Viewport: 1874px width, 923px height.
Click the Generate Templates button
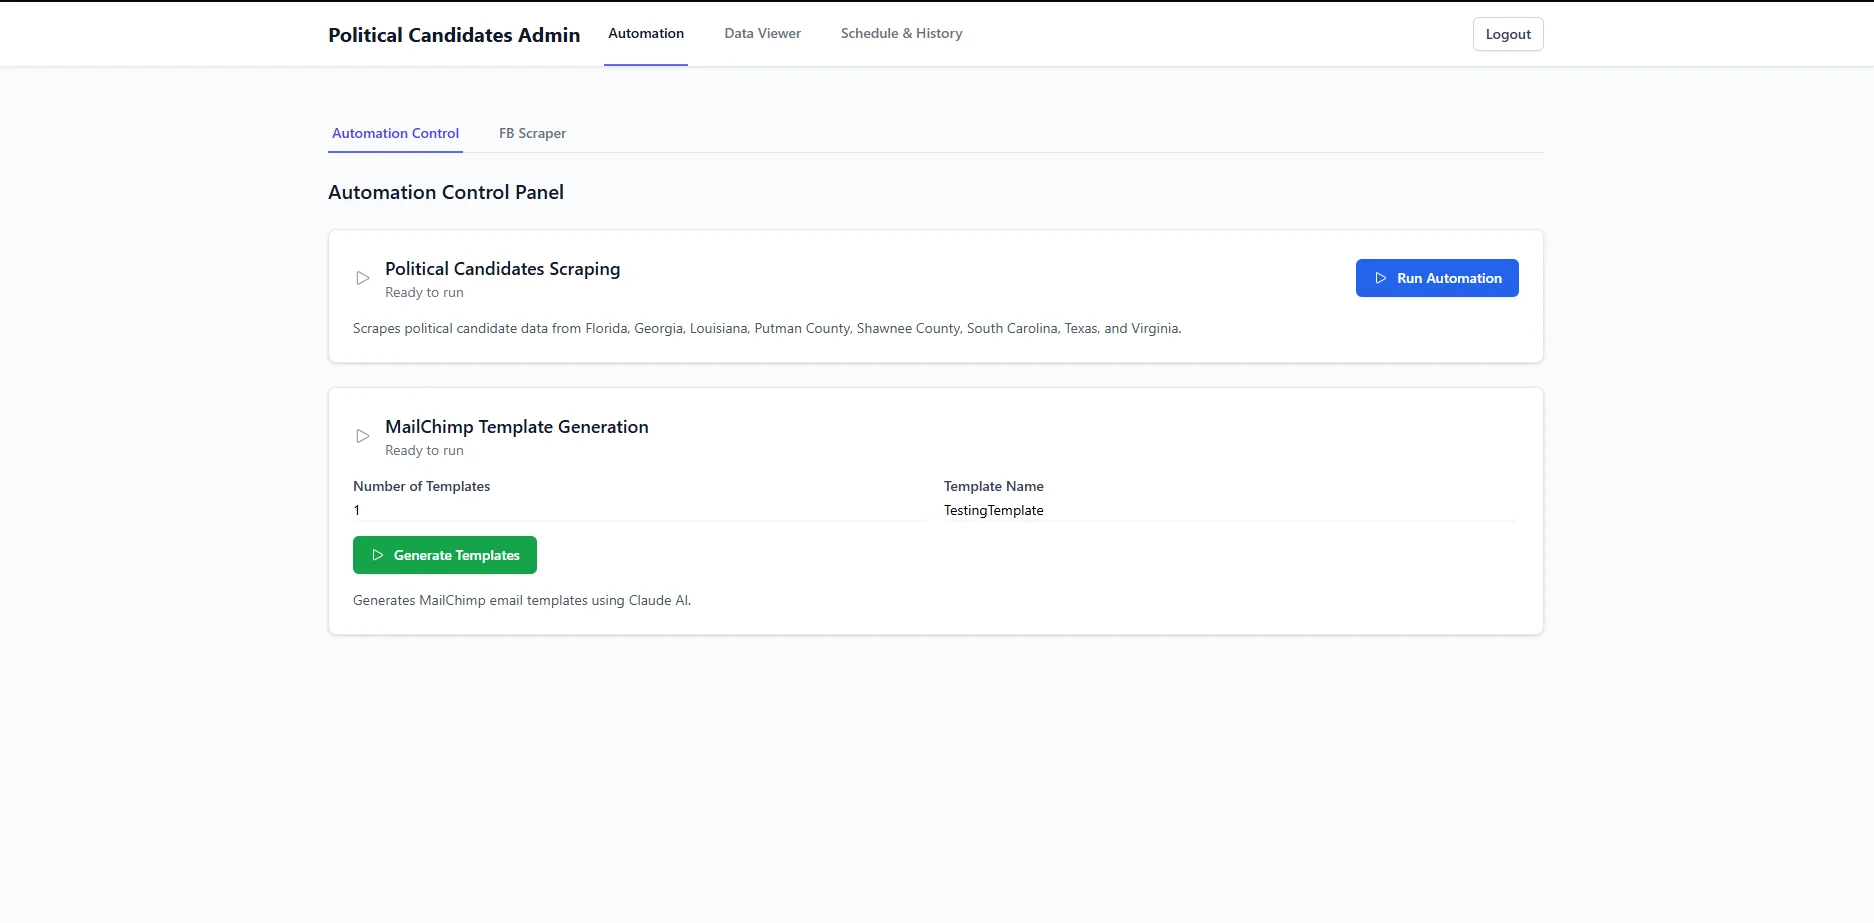point(444,555)
